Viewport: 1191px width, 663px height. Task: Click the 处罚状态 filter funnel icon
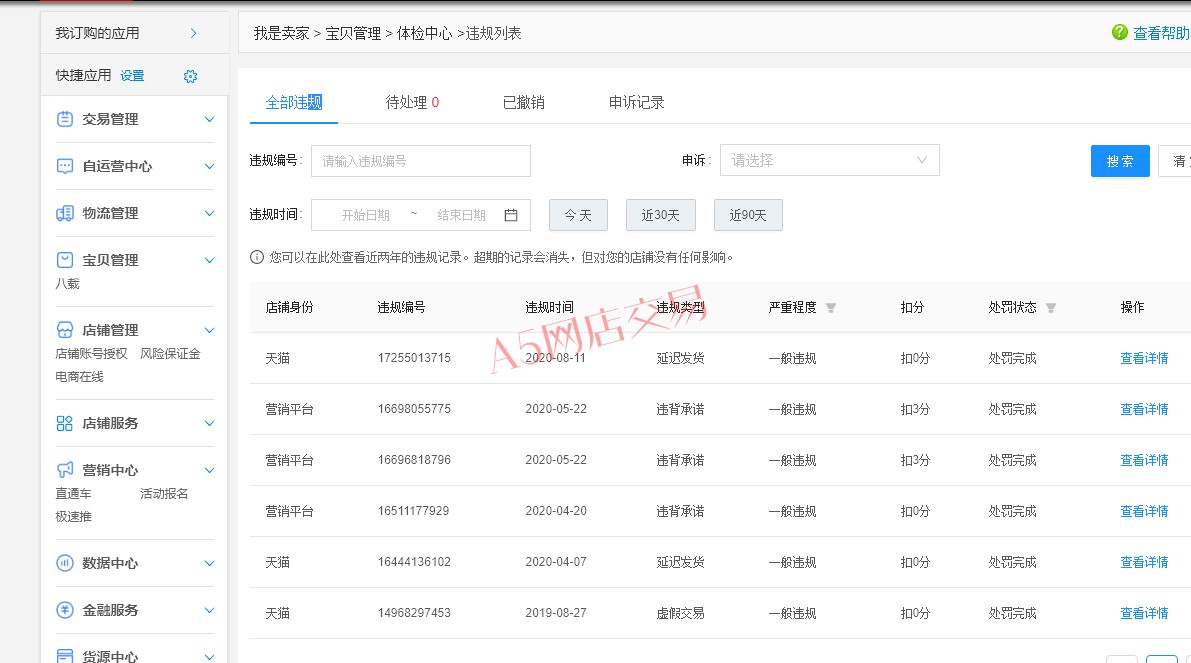[x=1050, y=308]
